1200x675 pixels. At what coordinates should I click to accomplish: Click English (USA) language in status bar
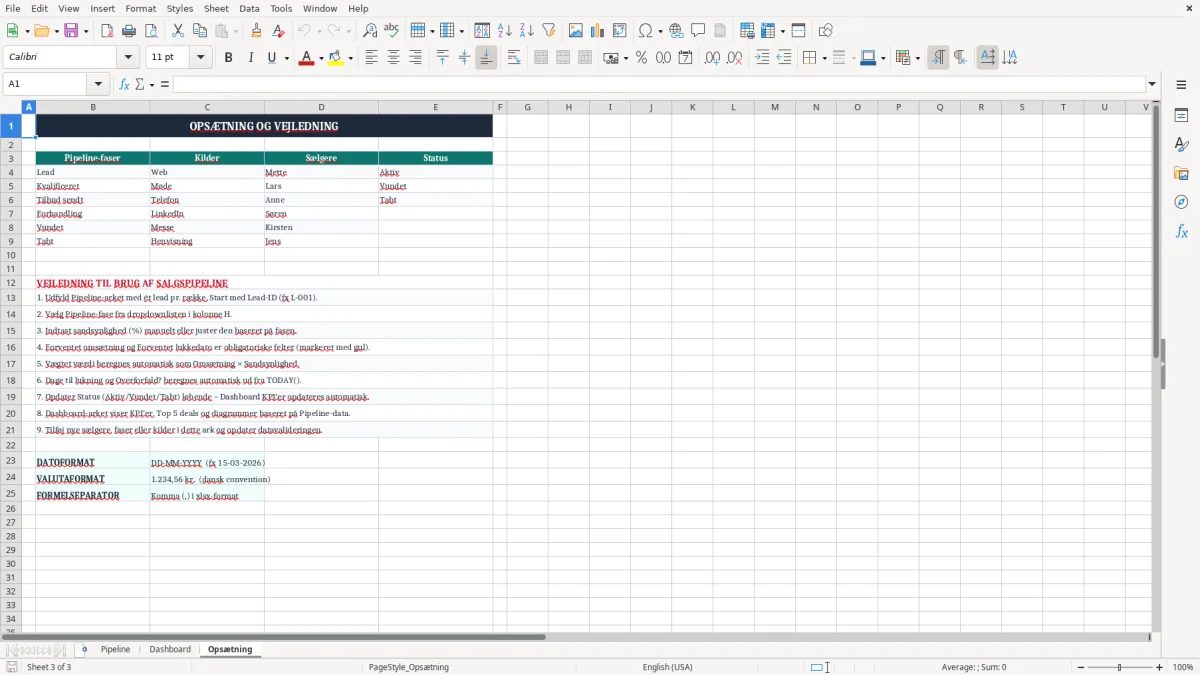point(667,667)
